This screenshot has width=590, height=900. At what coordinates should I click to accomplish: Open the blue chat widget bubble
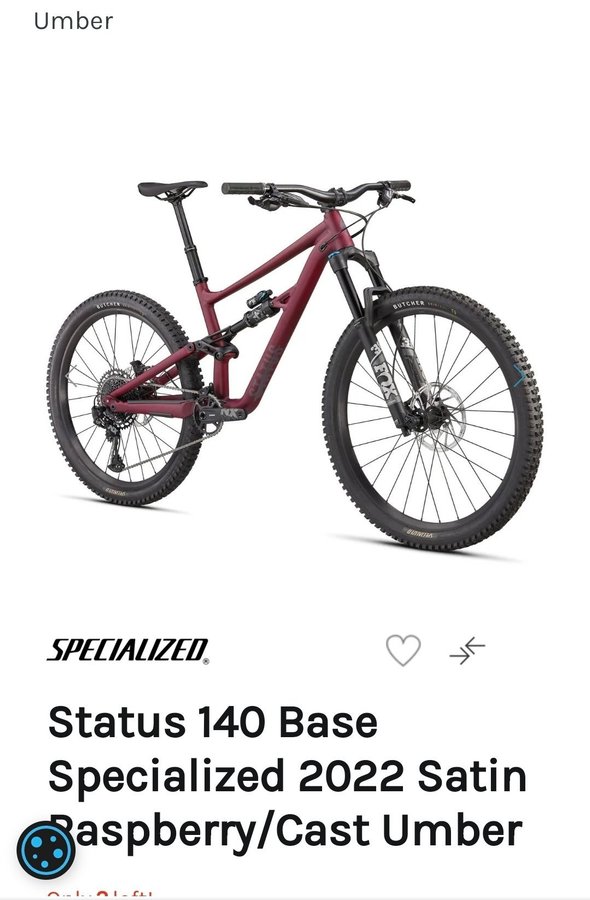point(45,850)
